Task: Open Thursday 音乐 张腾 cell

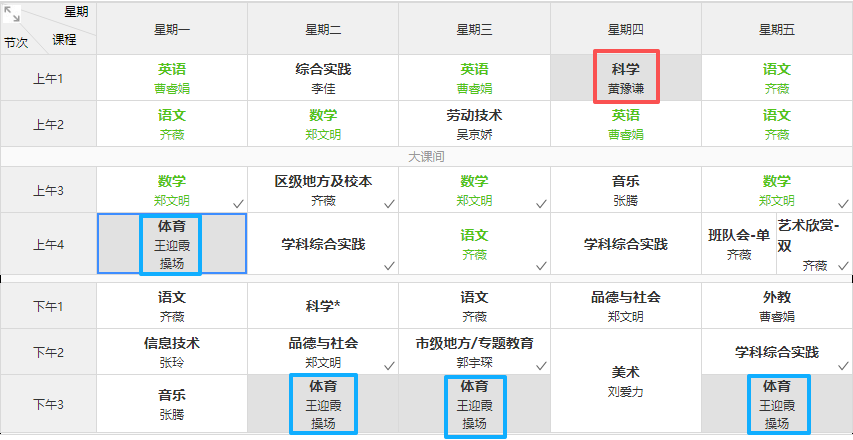Action: (x=626, y=190)
